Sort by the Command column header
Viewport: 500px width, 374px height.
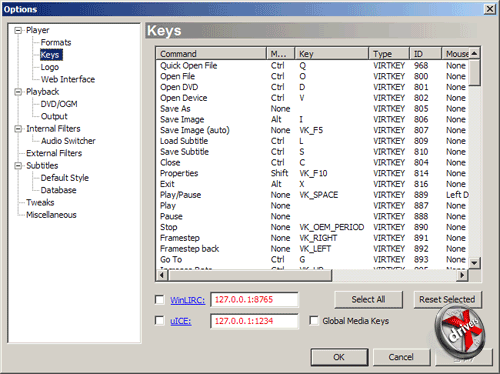(x=211, y=54)
